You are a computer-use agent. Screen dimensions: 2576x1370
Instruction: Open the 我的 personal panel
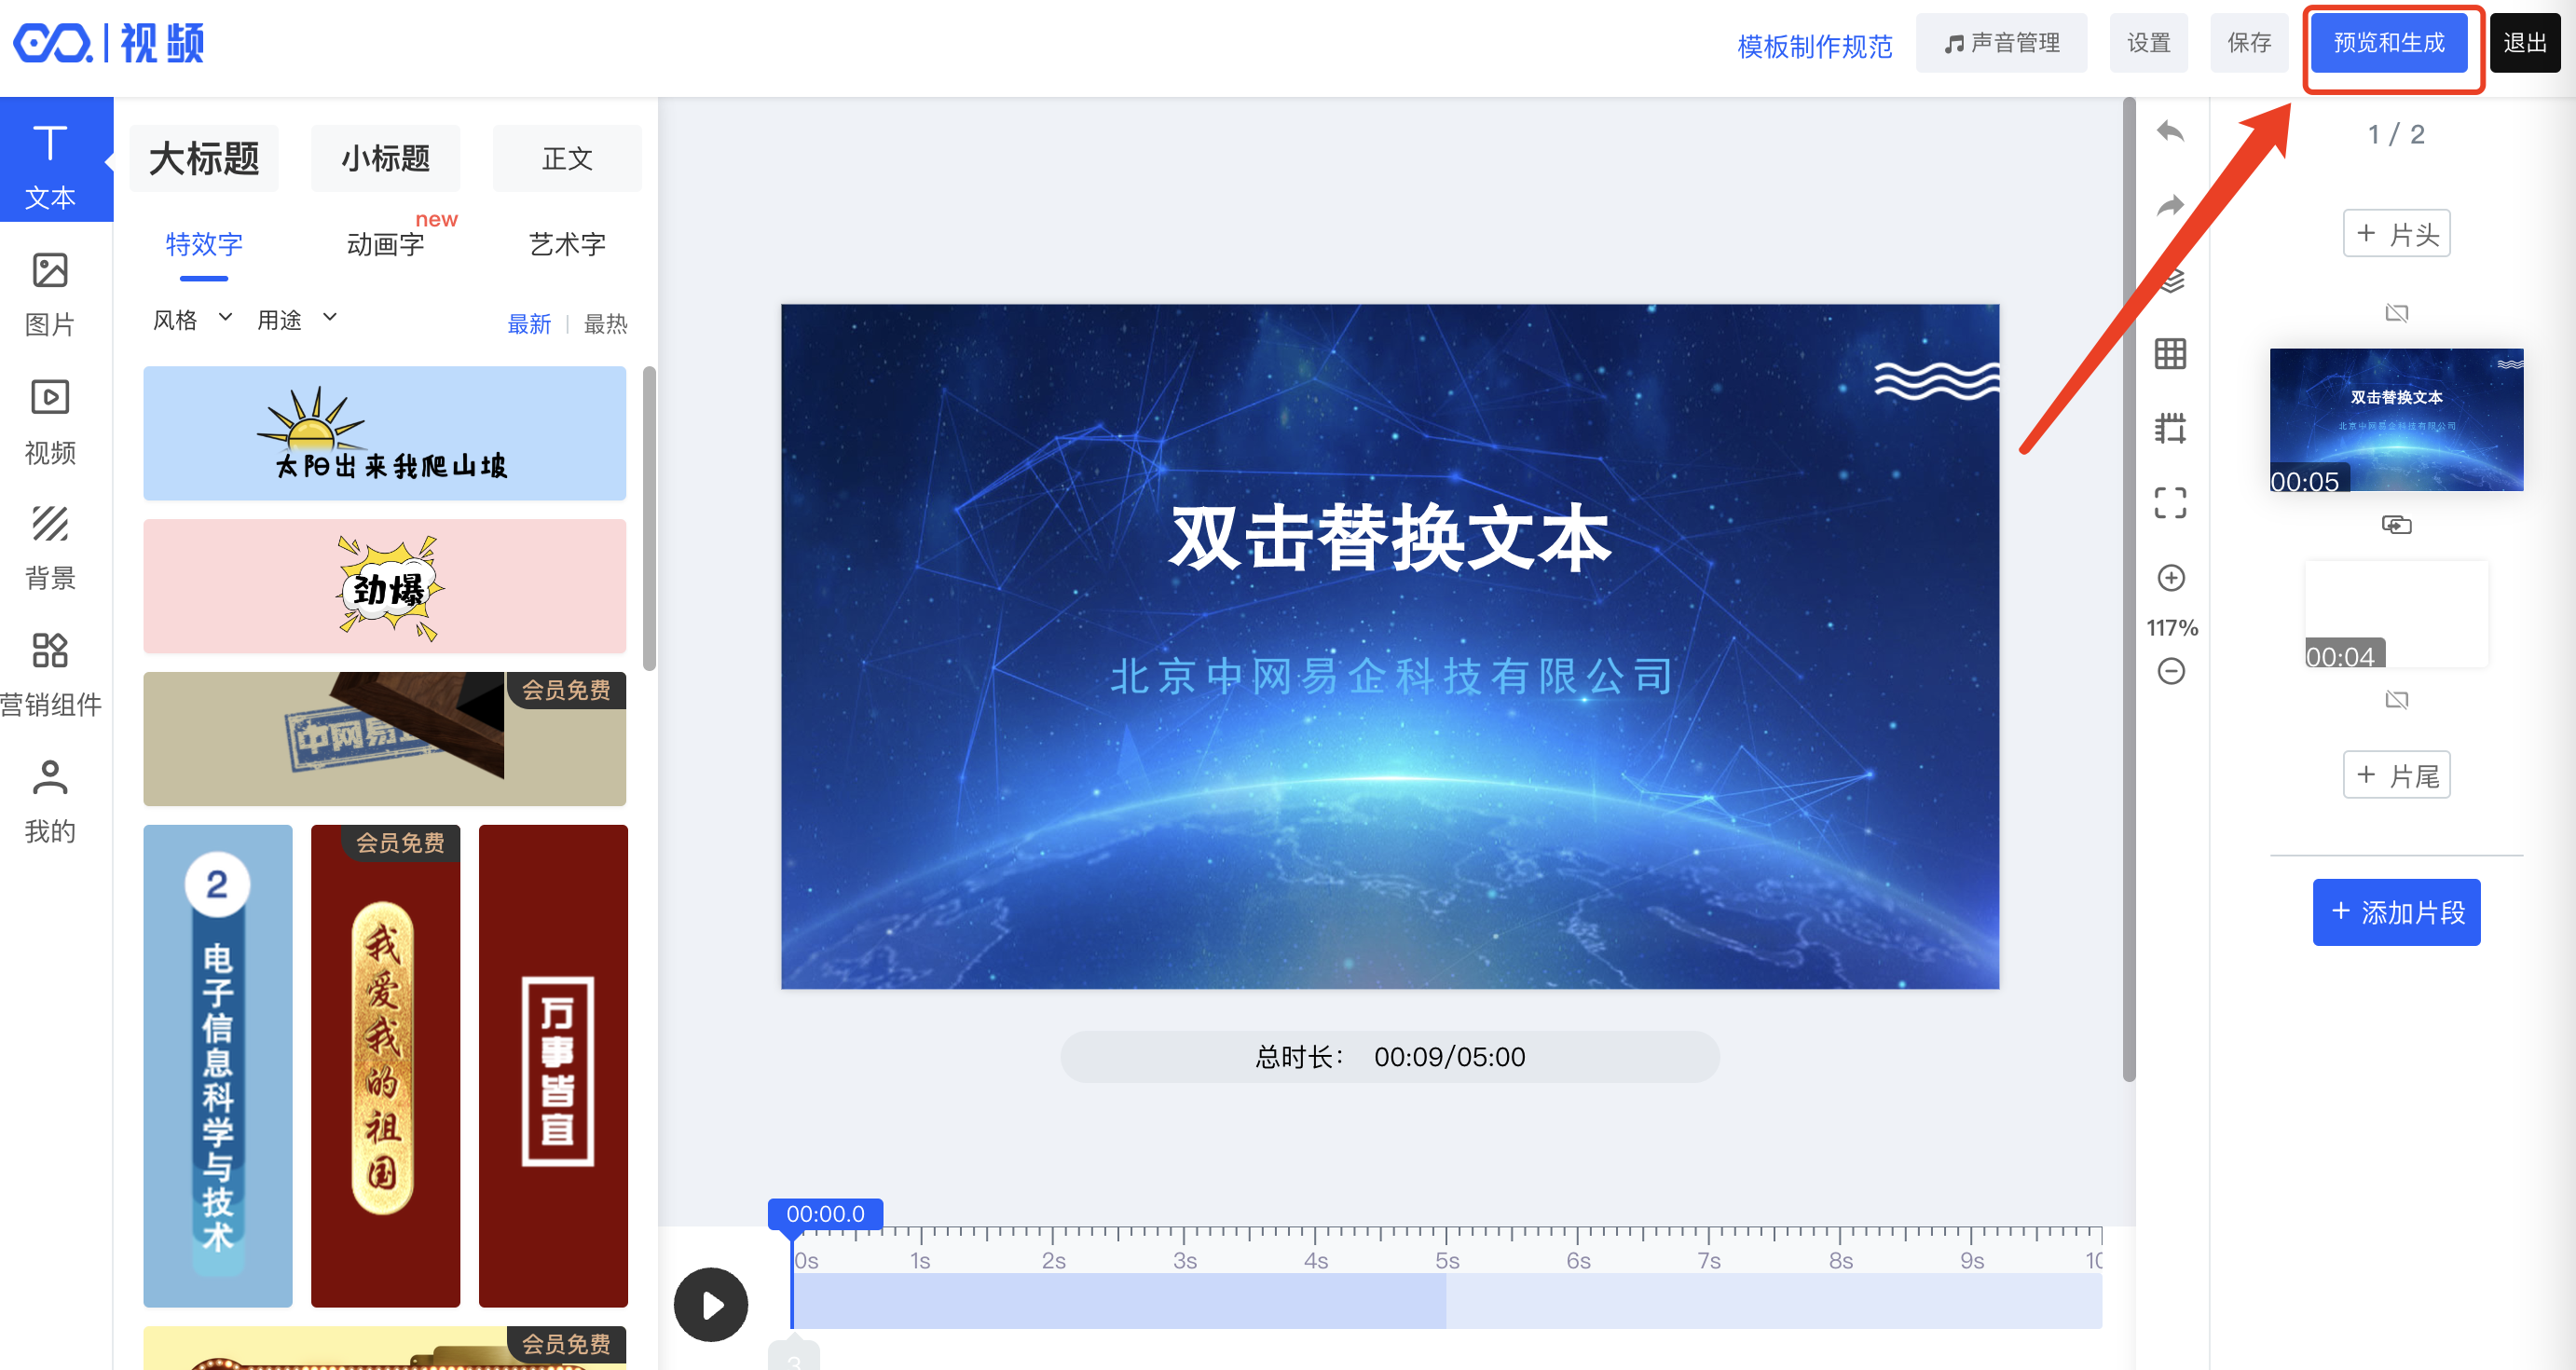pos(50,801)
